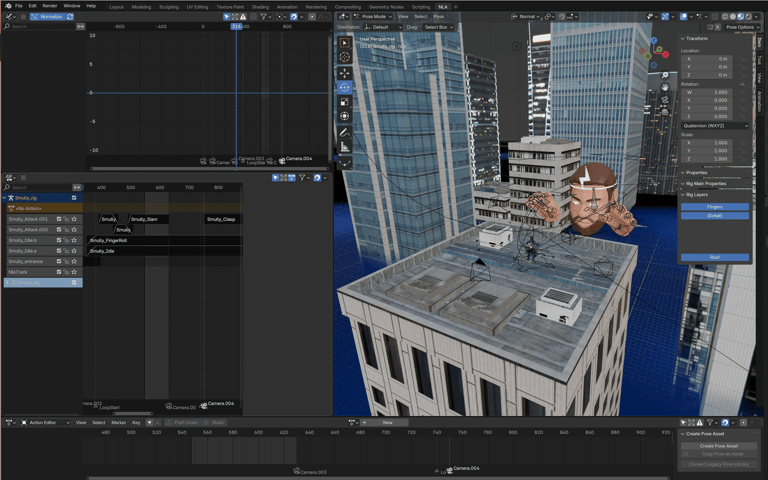Toggle the Smully_entrance track checkbox
The width and height of the screenshot is (768, 480).
tap(59, 261)
